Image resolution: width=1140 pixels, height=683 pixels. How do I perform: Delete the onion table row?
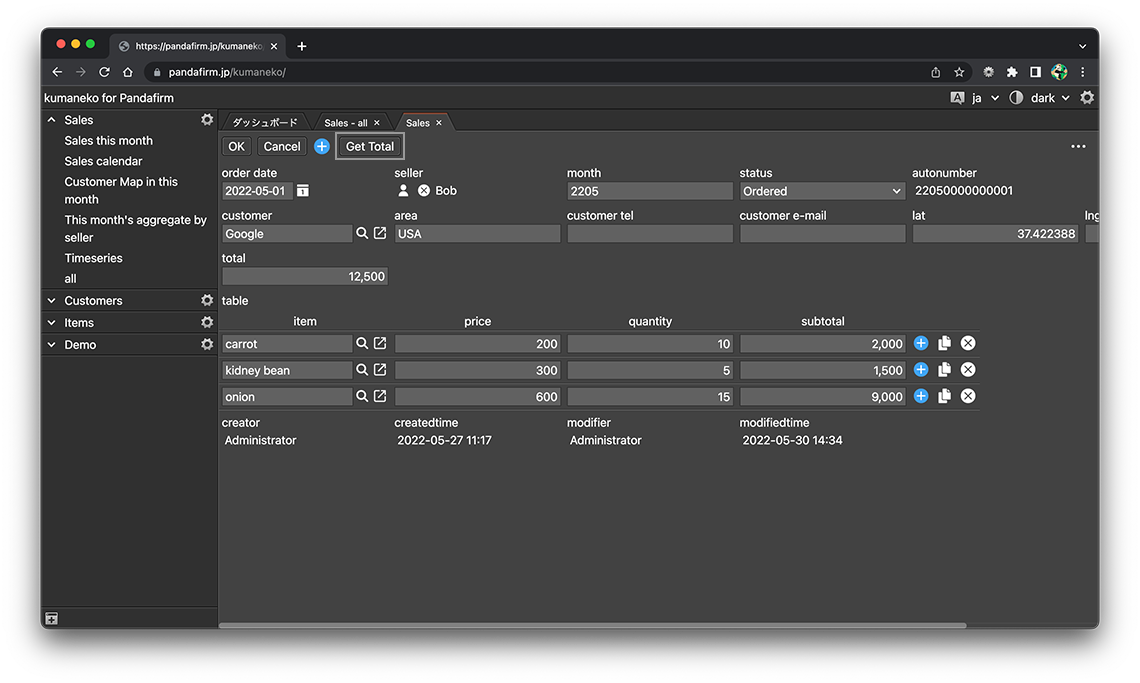[x=968, y=396]
